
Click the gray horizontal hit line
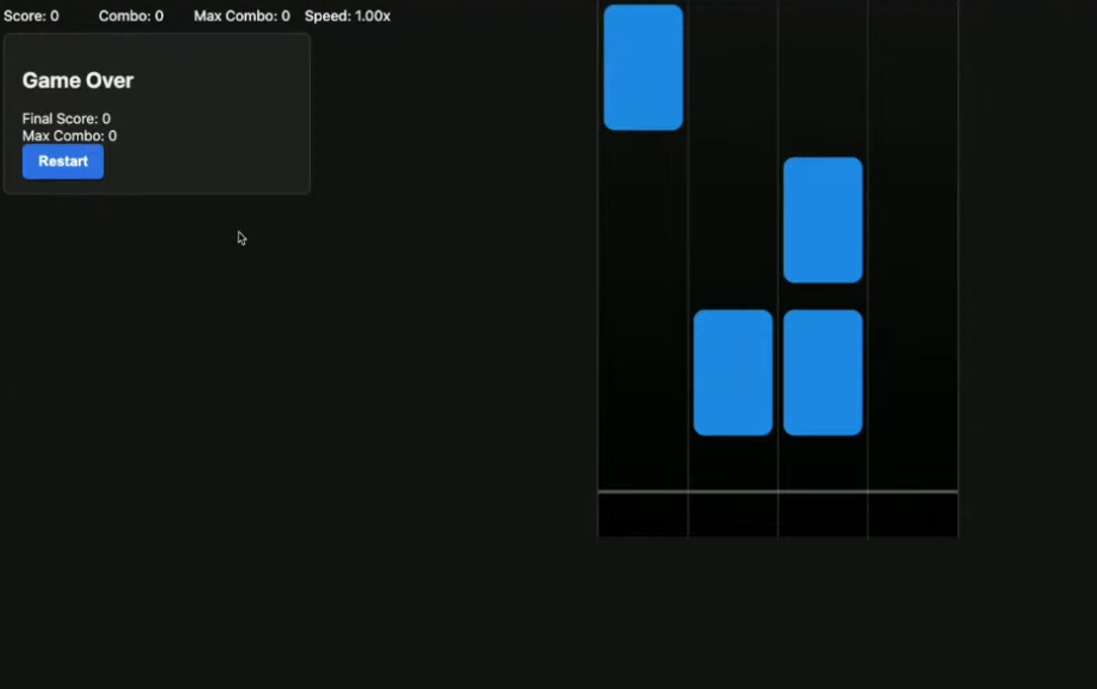coord(778,491)
